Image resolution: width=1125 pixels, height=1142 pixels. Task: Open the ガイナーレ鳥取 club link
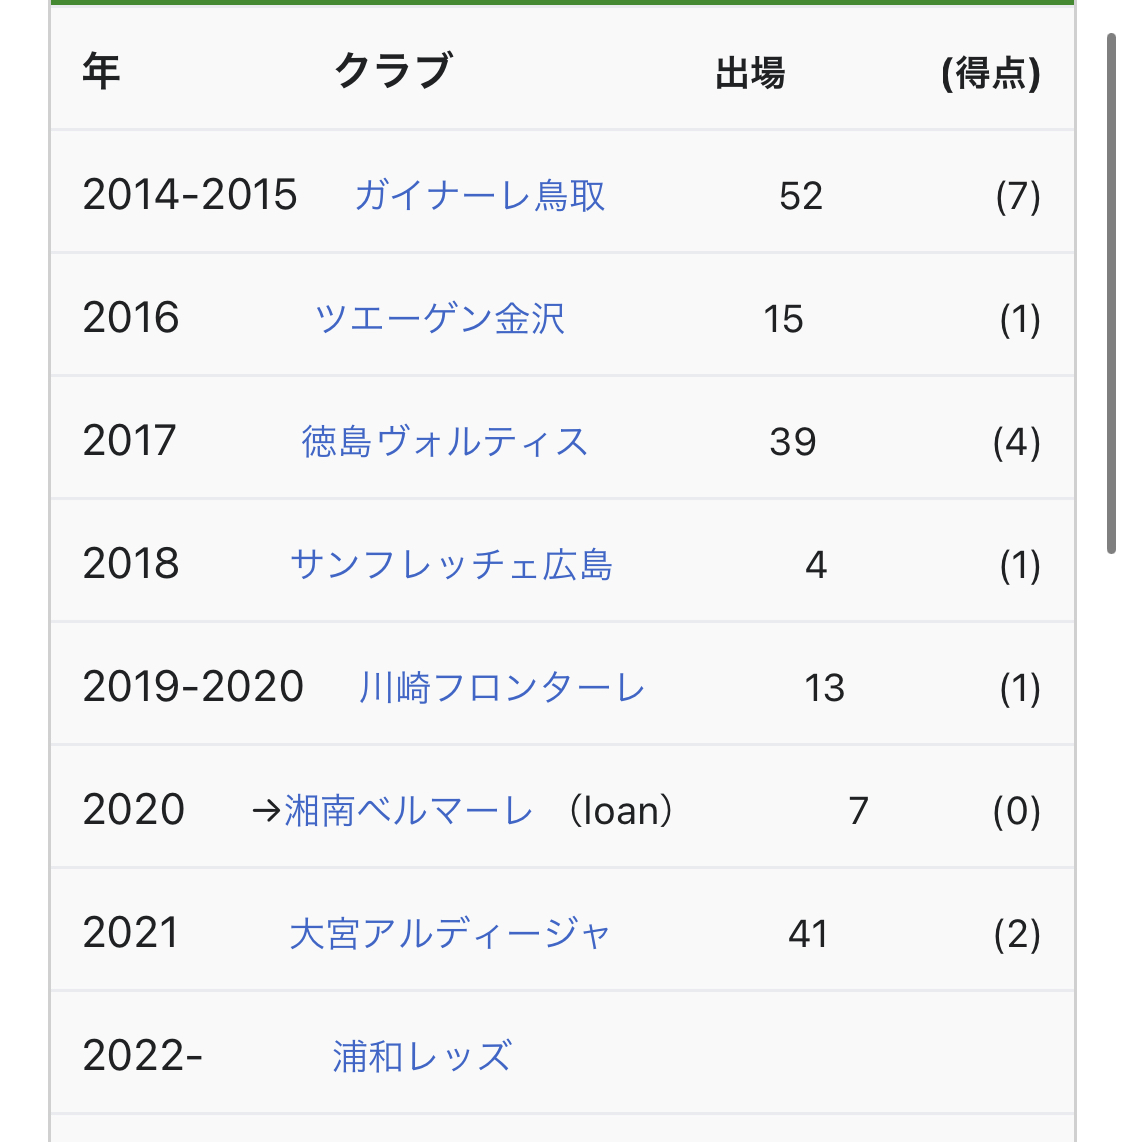pos(480,195)
